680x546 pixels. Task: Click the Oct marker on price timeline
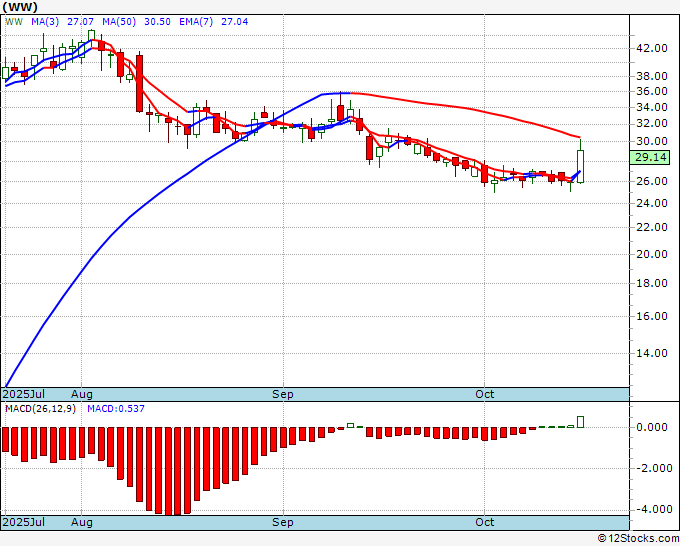[484, 394]
